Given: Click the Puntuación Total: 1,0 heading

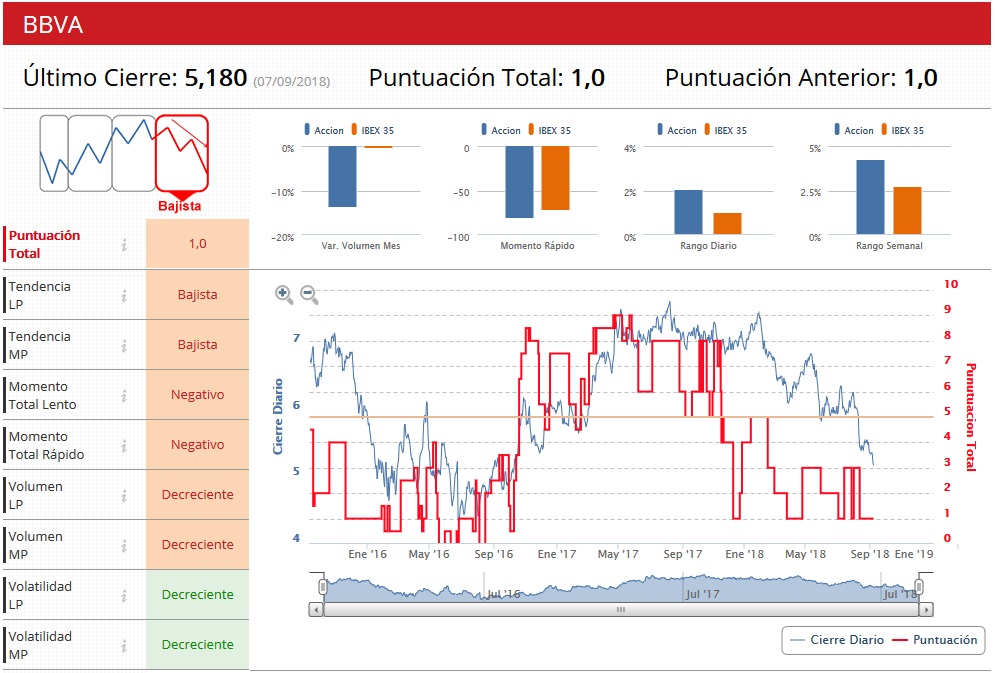Looking at the screenshot, I should pyautogui.click(x=487, y=77).
